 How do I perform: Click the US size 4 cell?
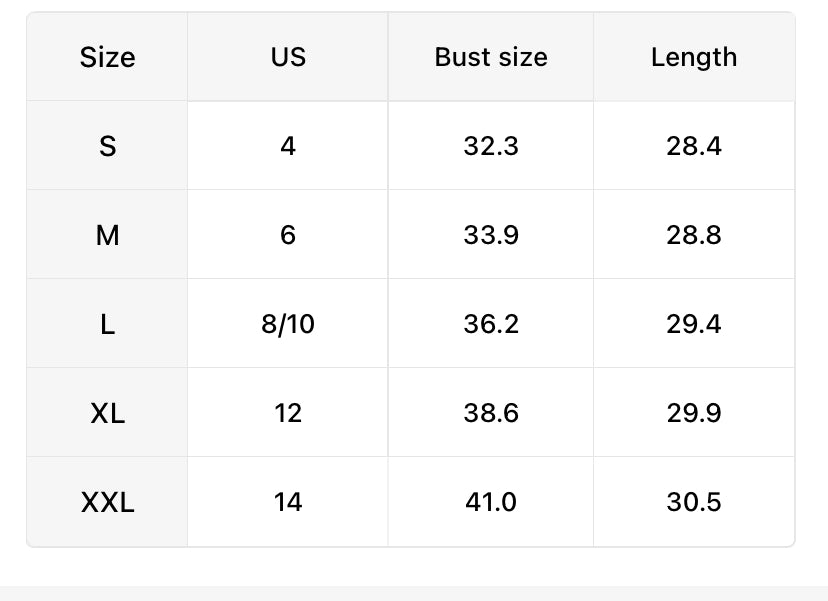point(288,146)
